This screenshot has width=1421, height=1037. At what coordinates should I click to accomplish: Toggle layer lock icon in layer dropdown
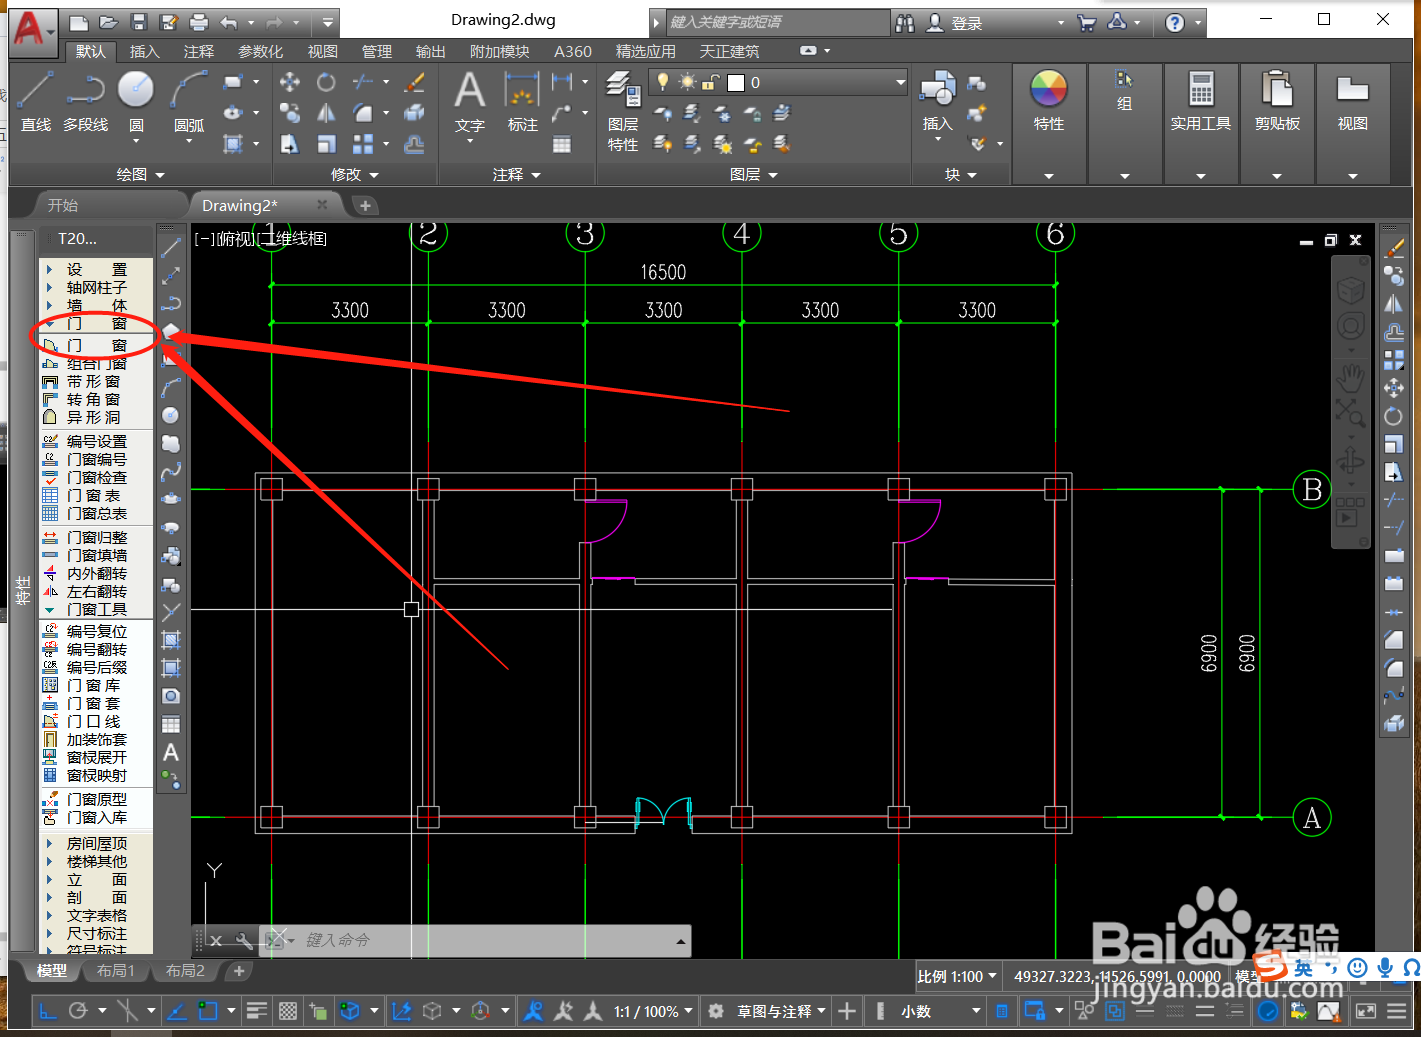[711, 82]
